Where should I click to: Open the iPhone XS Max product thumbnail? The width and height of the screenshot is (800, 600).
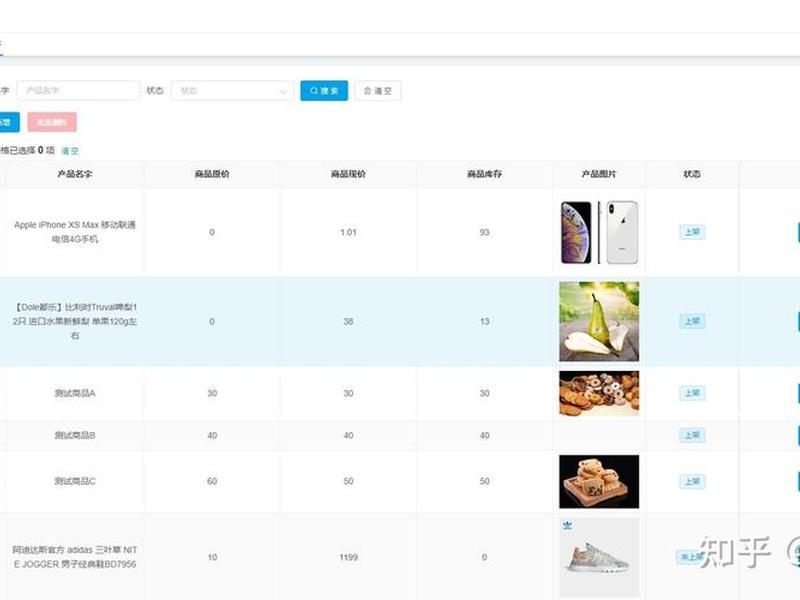pos(599,232)
